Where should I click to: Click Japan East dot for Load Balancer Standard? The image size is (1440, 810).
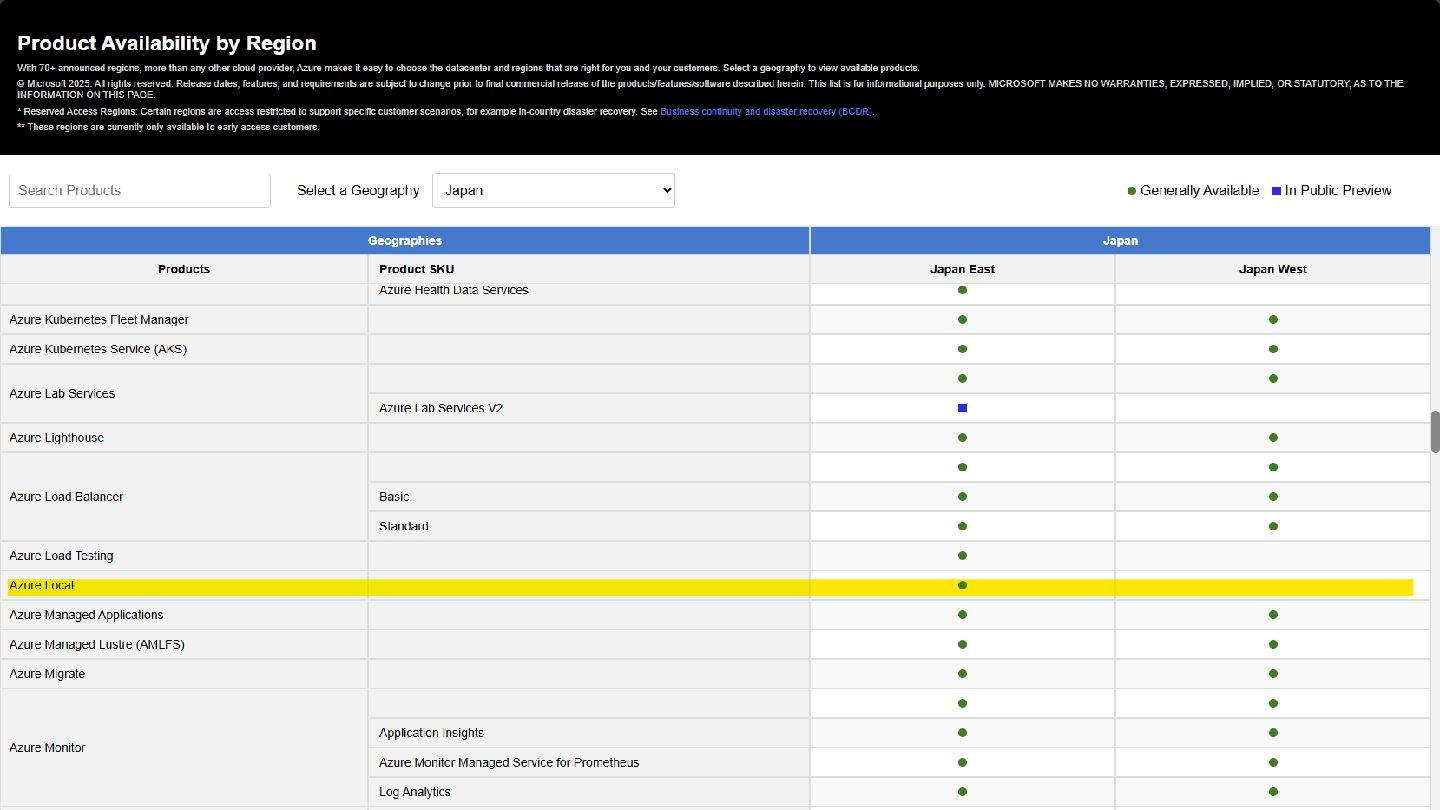[962, 526]
